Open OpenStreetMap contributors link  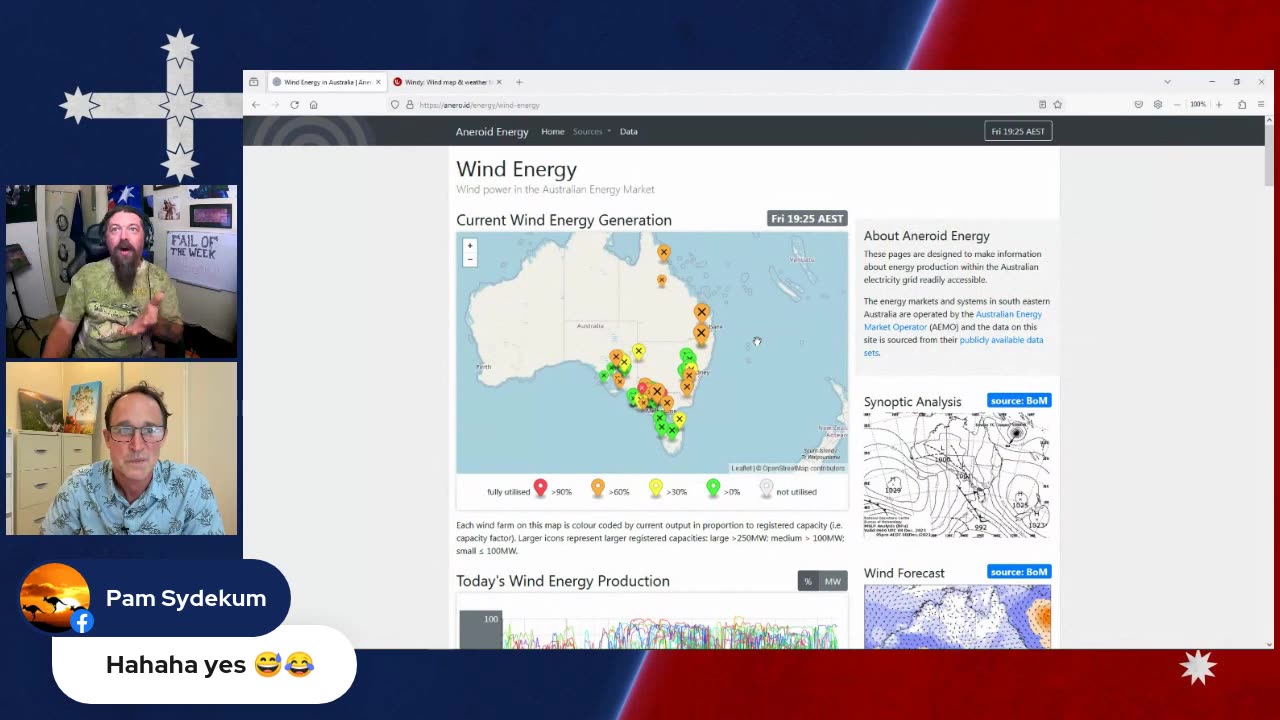tap(804, 468)
